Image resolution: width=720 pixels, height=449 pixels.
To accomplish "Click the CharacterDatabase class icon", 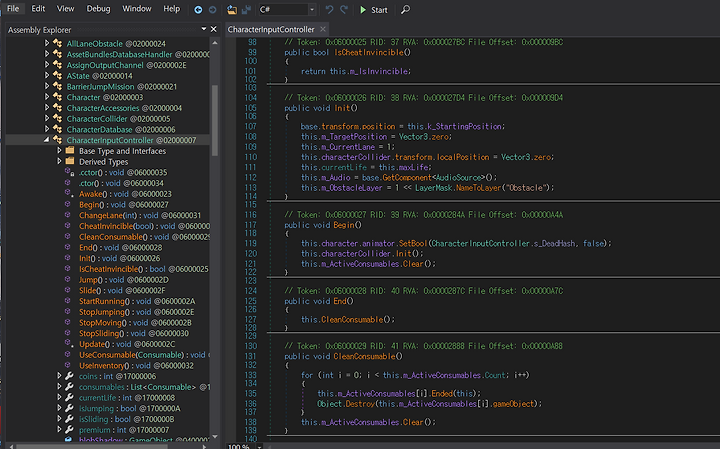I will (57, 129).
